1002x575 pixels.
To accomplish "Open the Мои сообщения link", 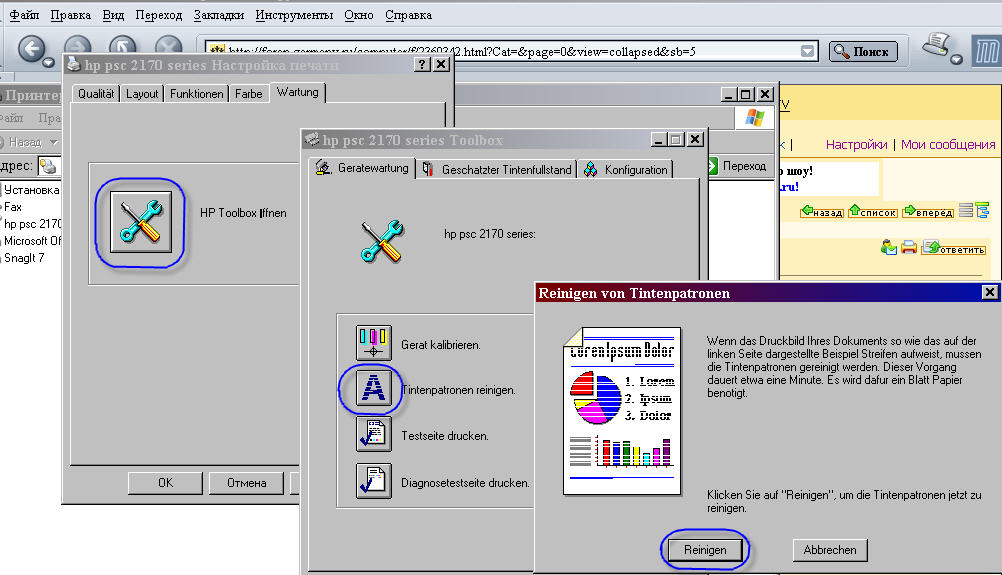I will 948,144.
